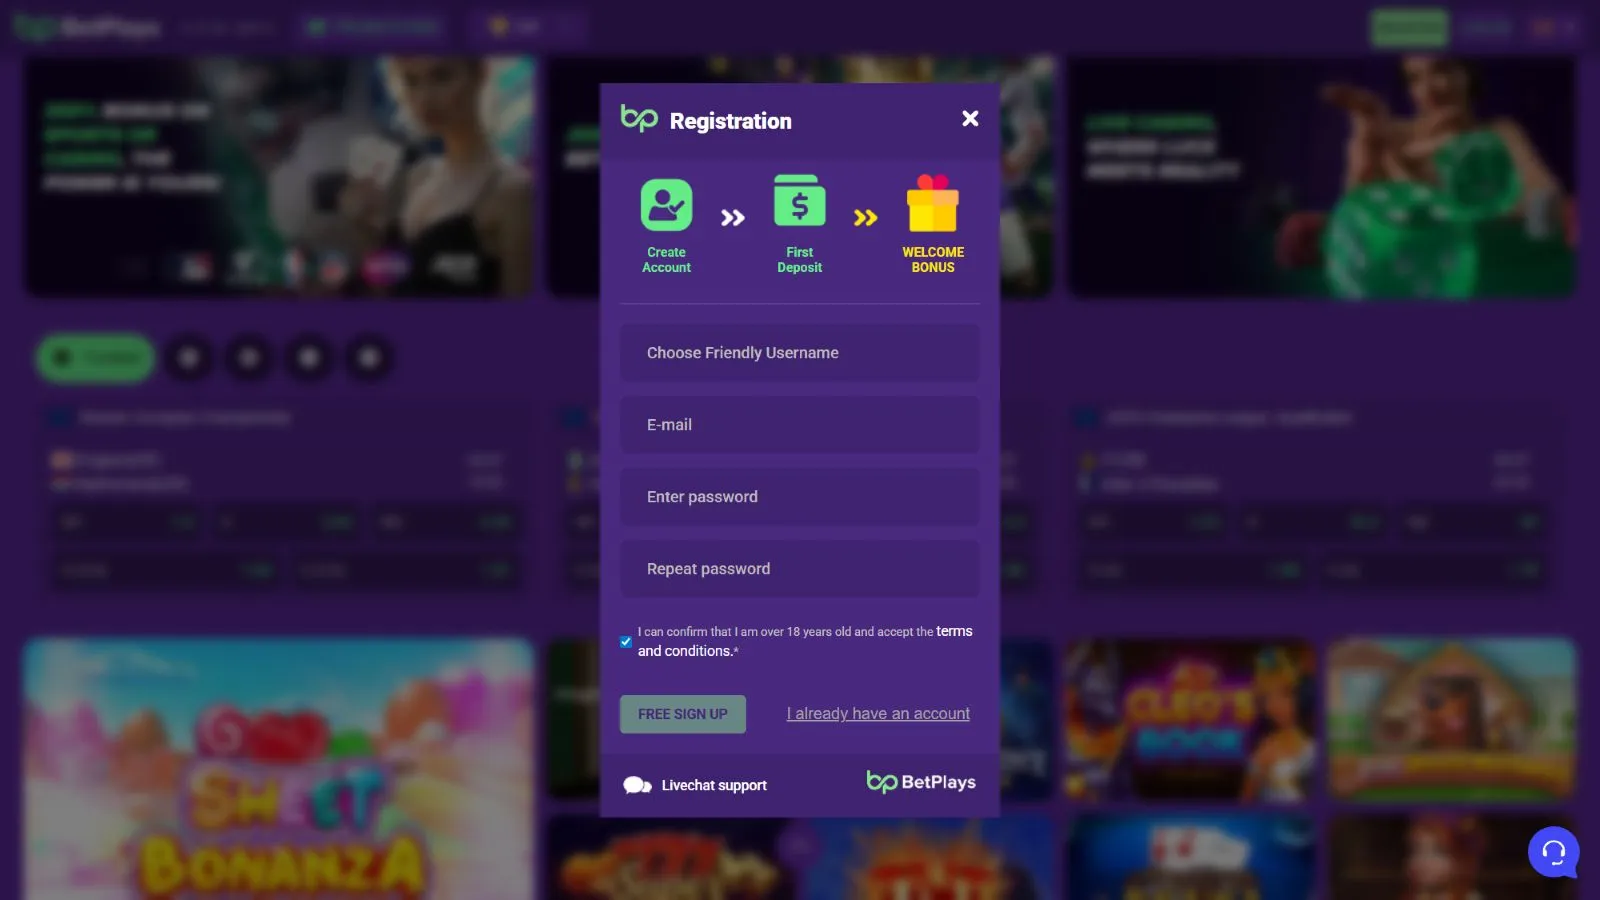Open Livechat support
The width and height of the screenshot is (1600, 900).
(695, 785)
